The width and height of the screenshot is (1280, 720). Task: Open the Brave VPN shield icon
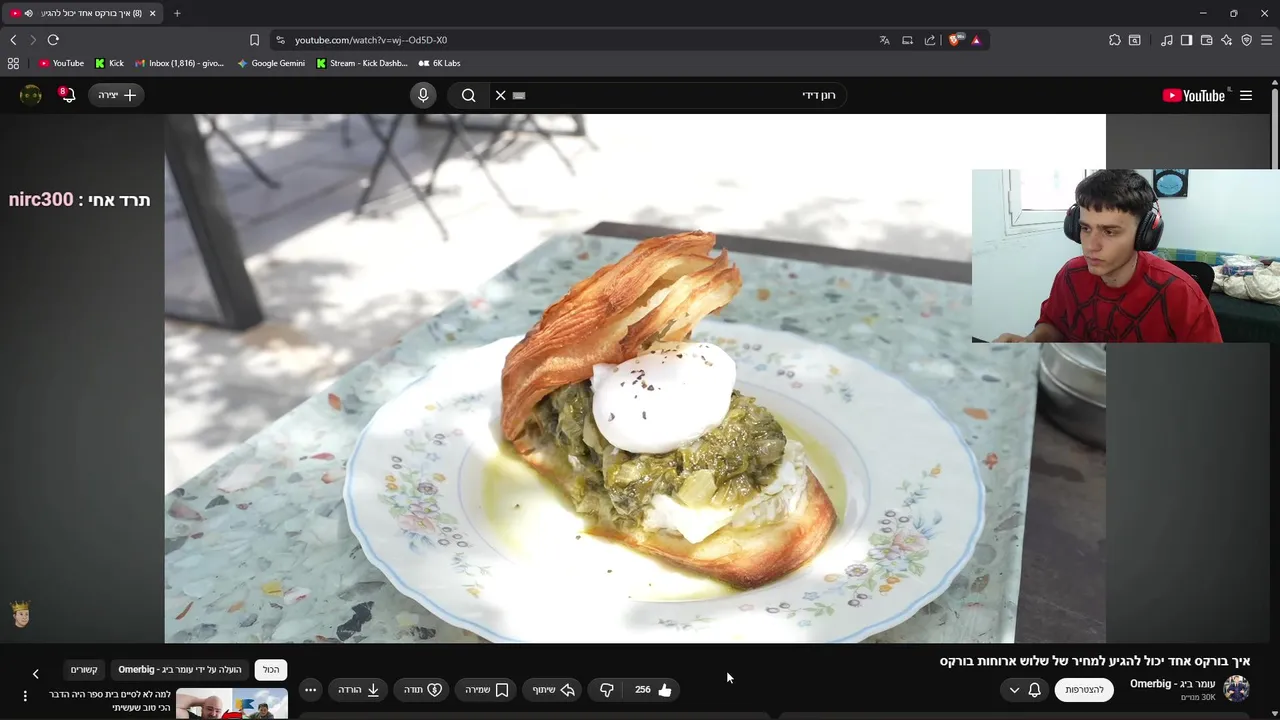click(x=1247, y=40)
